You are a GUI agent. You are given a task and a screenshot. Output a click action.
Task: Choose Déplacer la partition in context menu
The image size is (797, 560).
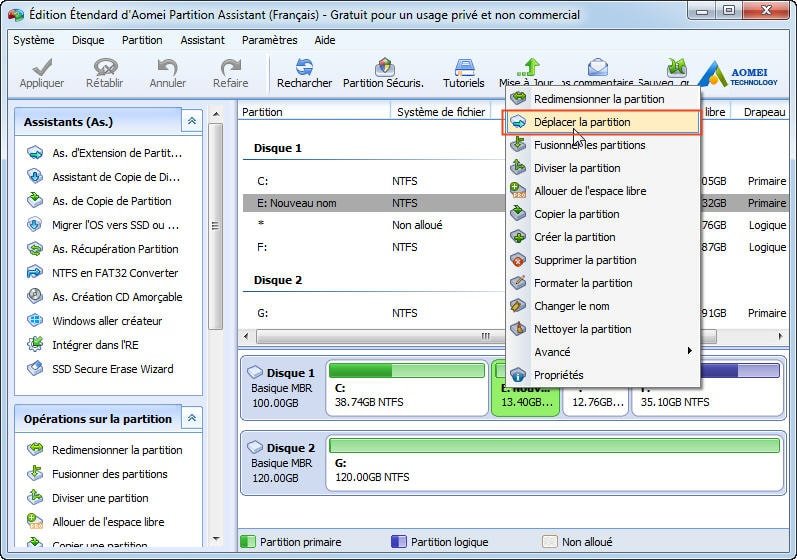pos(601,122)
